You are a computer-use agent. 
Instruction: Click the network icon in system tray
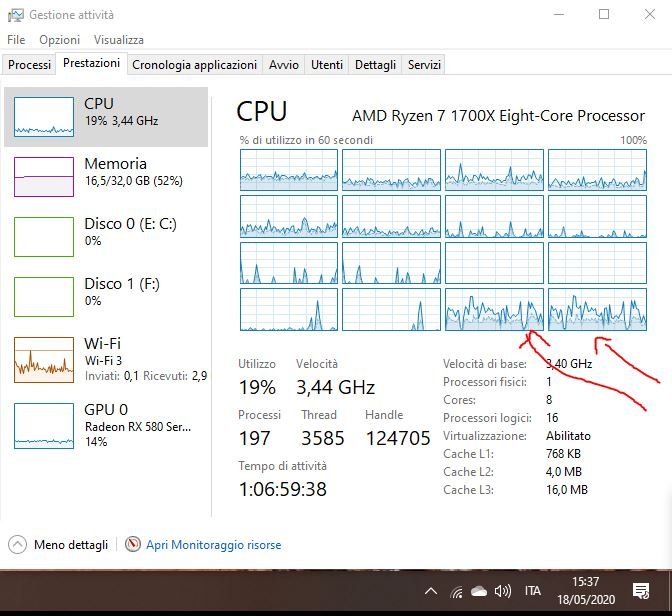point(457,591)
